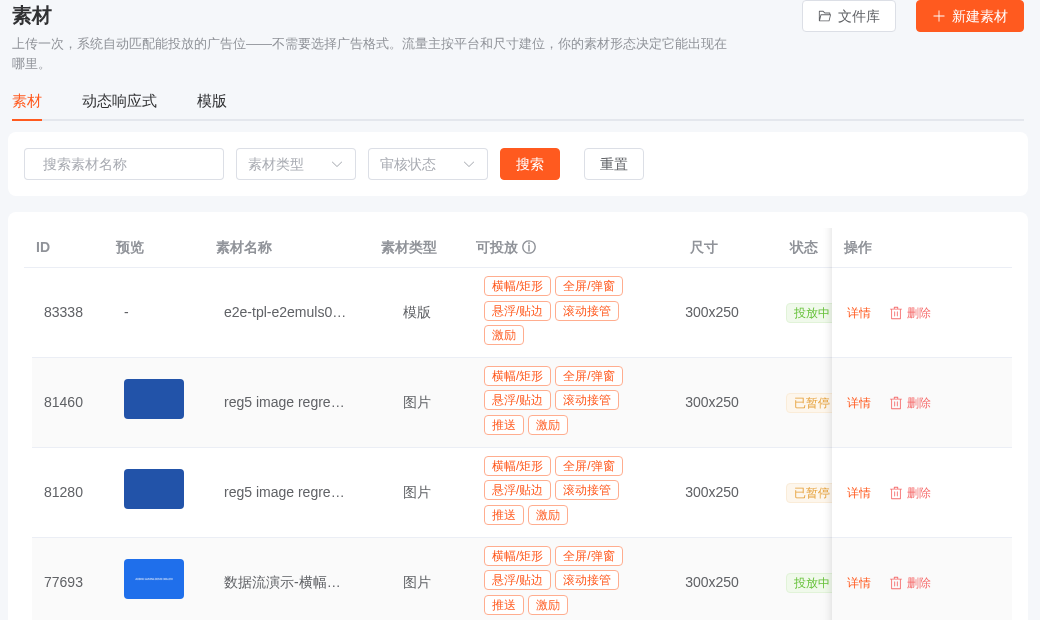Switch to the 模版 tab
1040x620 pixels.
[x=212, y=101]
